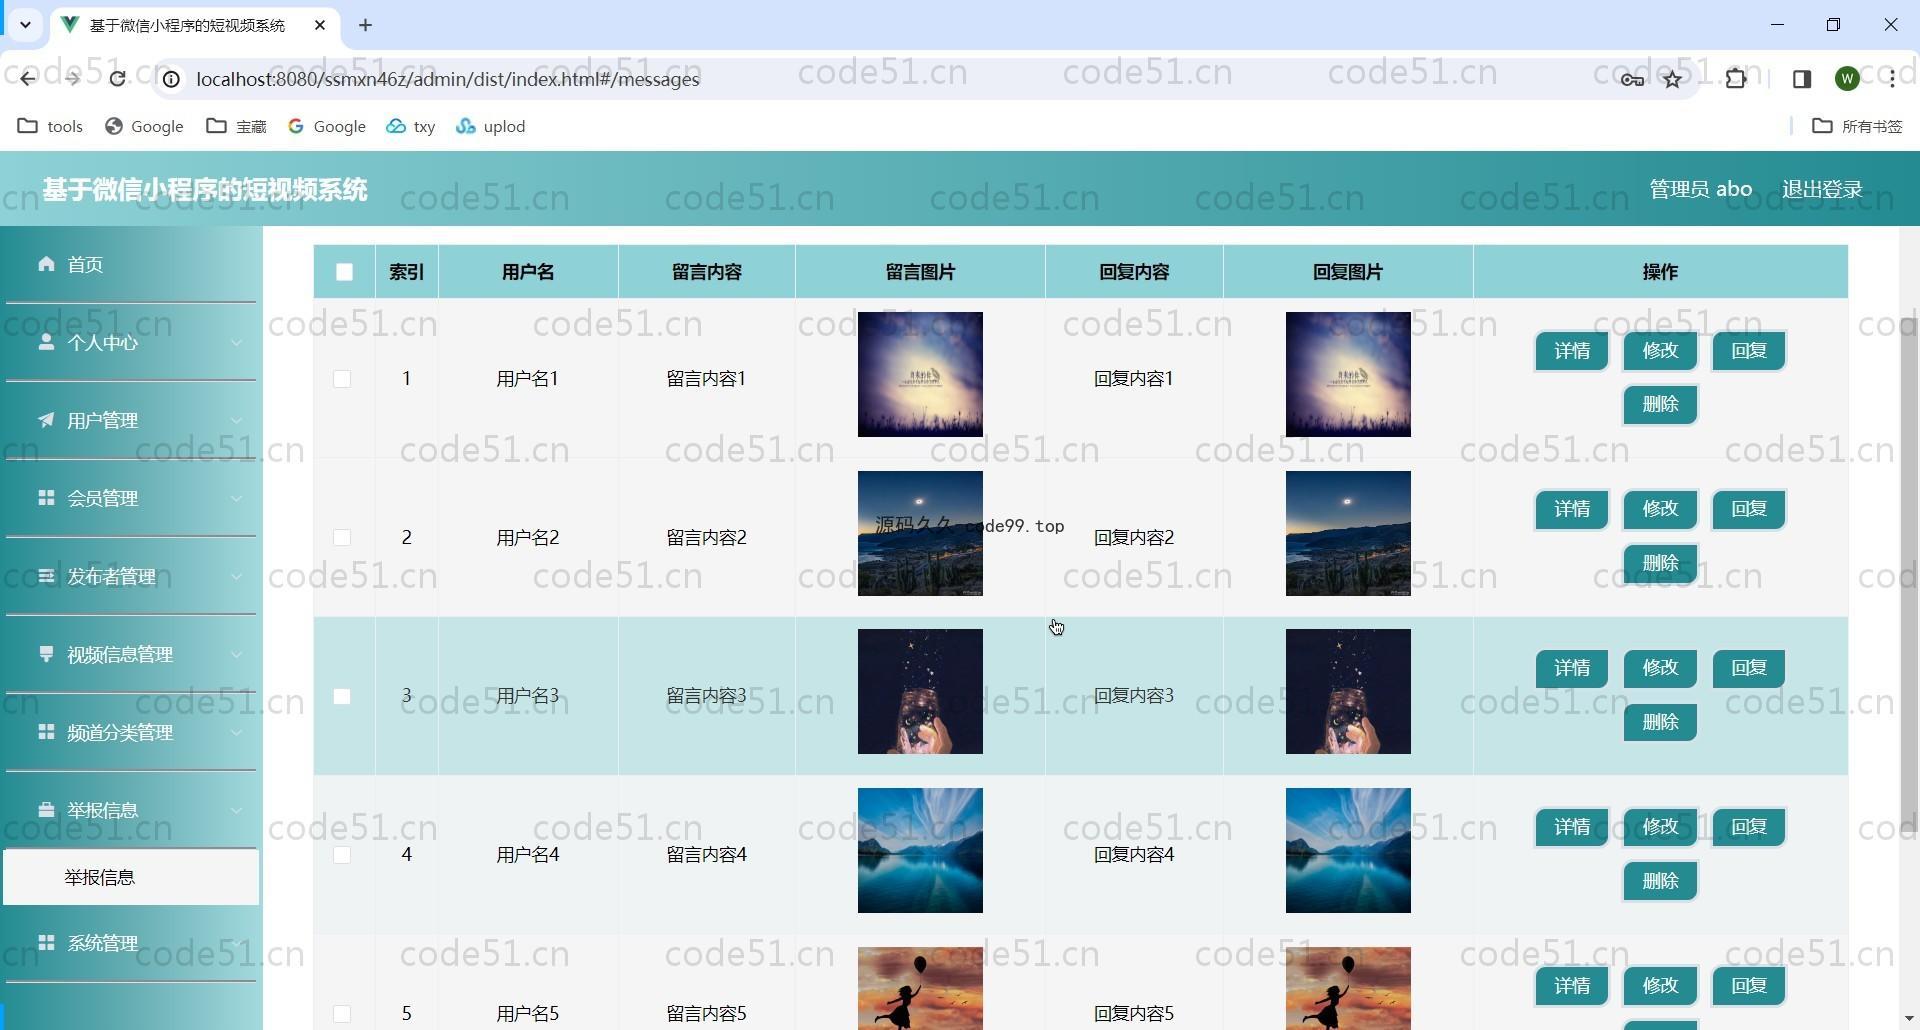Open 留言图片 thumbnail of 用户名1
The image size is (1920, 1030).
click(x=920, y=374)
